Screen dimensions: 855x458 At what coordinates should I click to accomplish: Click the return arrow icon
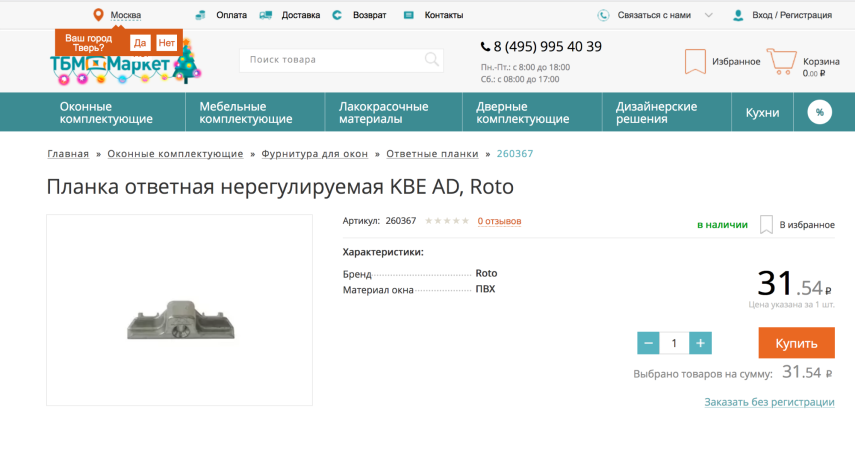(x=337, y=15)
